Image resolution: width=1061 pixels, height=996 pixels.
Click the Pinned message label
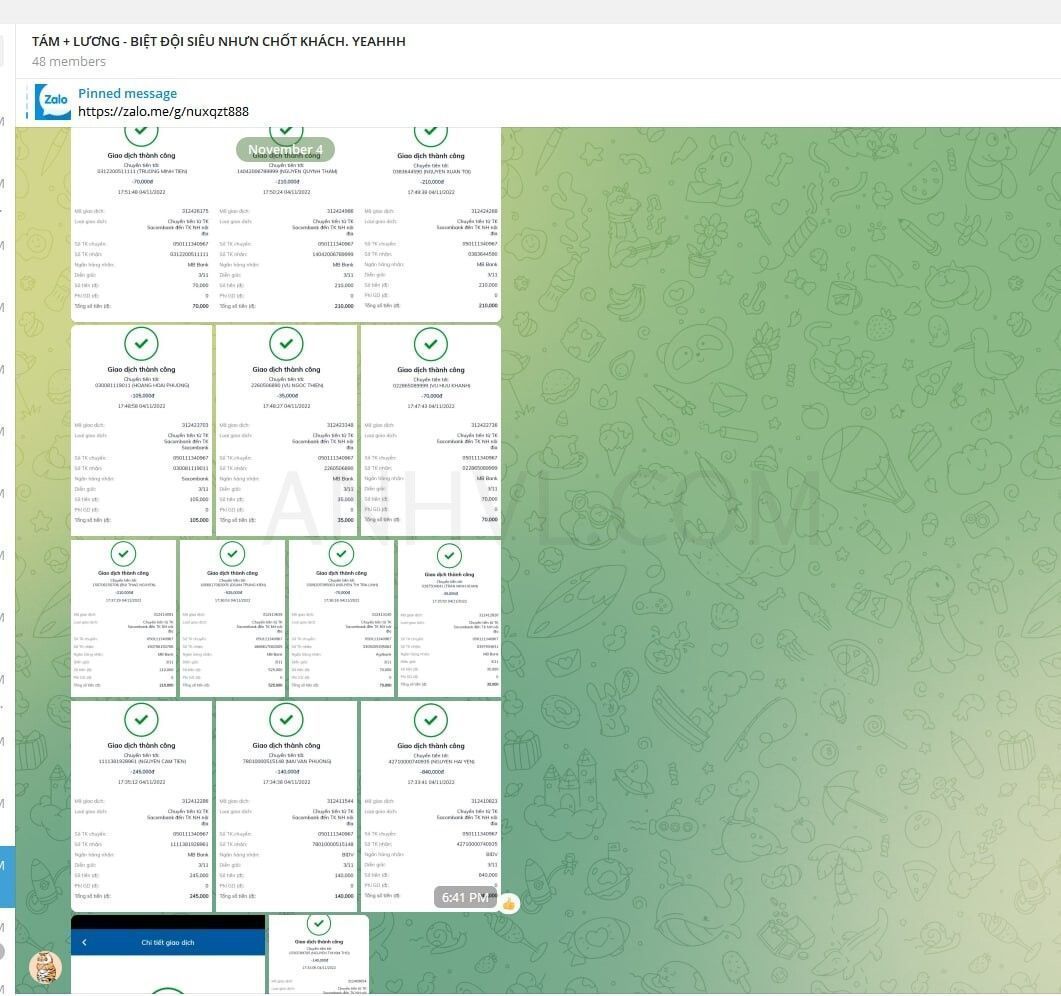[127, 93]
